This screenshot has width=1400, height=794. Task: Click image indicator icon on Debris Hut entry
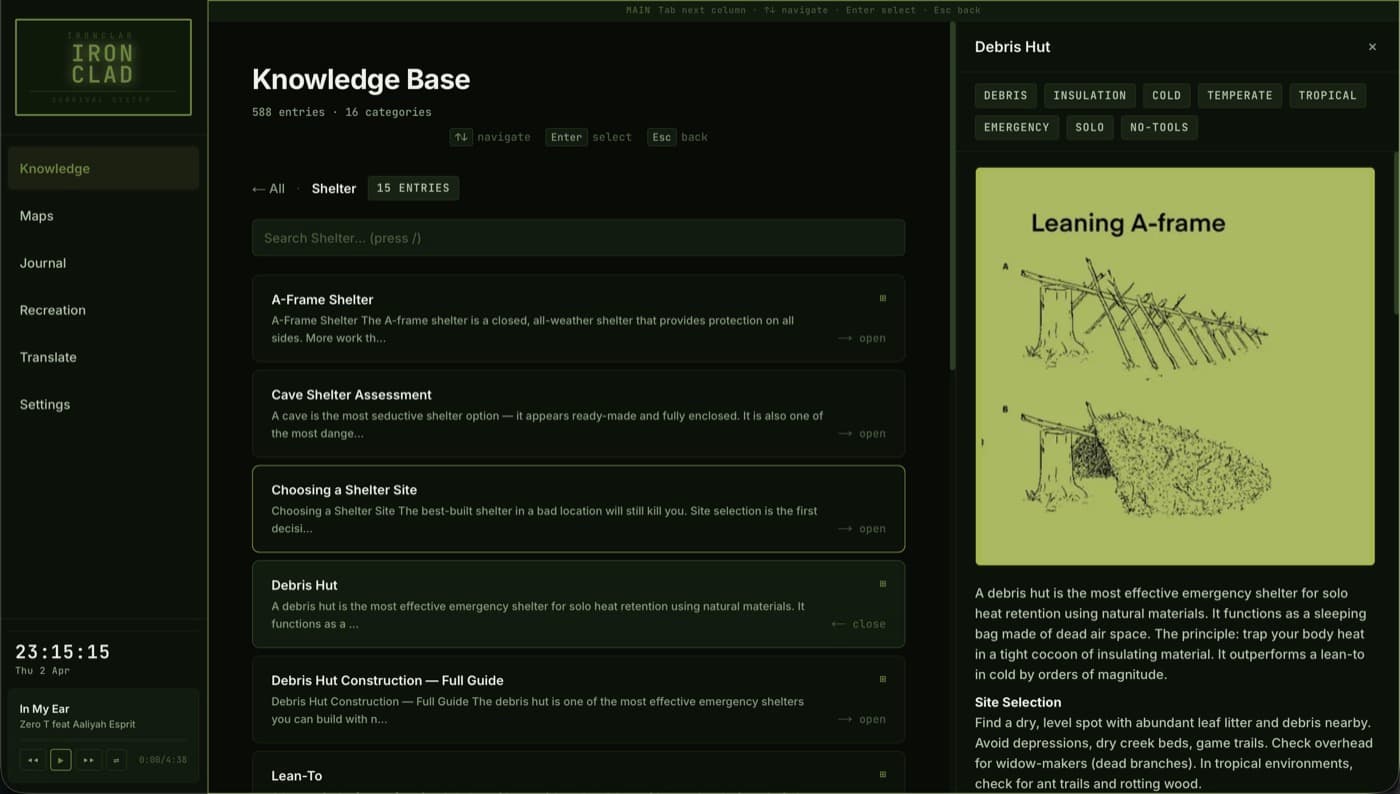882,584
